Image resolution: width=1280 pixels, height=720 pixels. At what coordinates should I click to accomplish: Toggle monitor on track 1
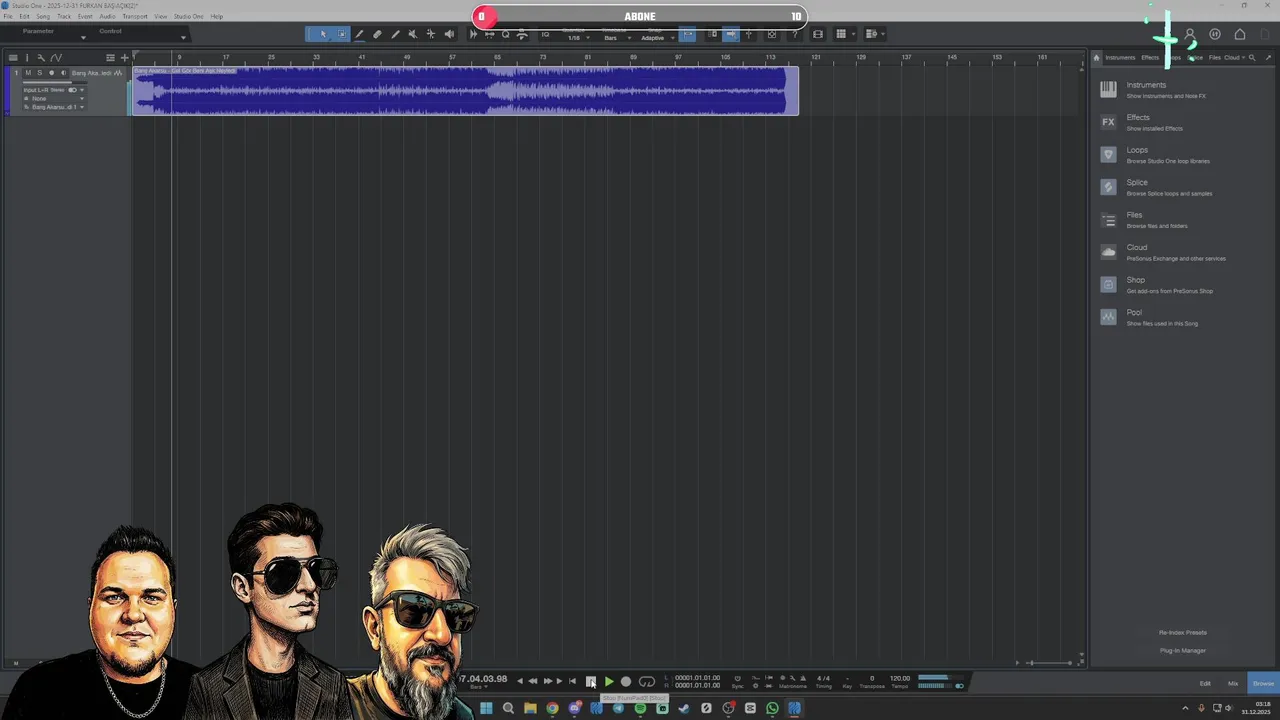coord(63,73)
